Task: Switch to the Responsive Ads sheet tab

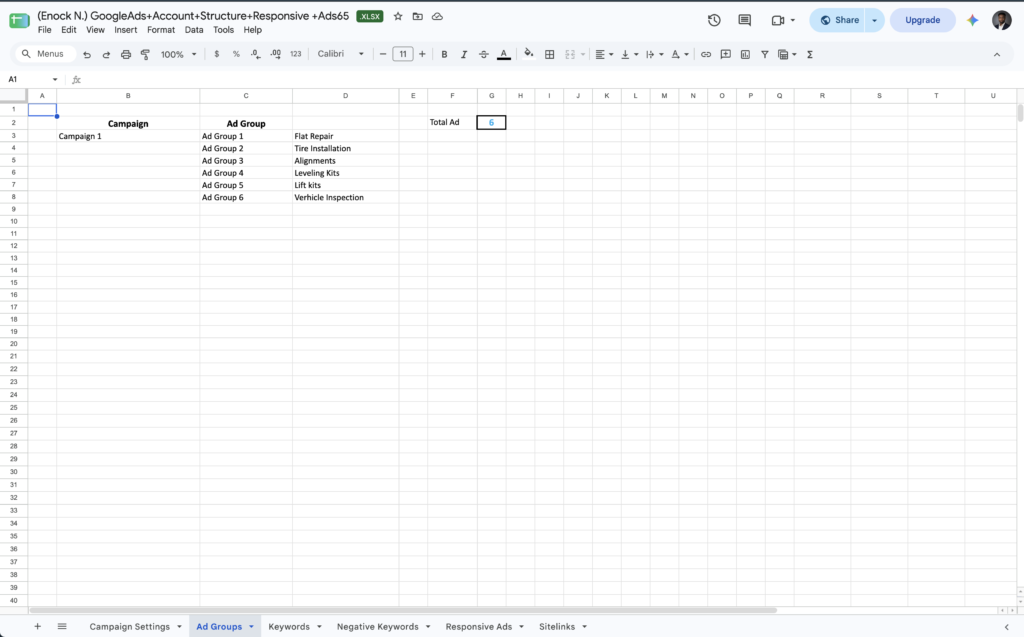Action: tap(479, 627)
